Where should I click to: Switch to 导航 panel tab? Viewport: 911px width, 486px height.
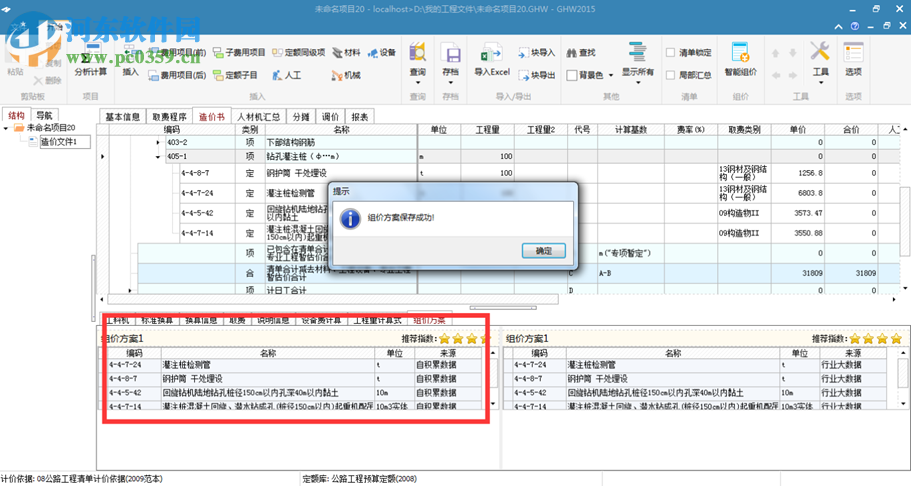point(44,116)
